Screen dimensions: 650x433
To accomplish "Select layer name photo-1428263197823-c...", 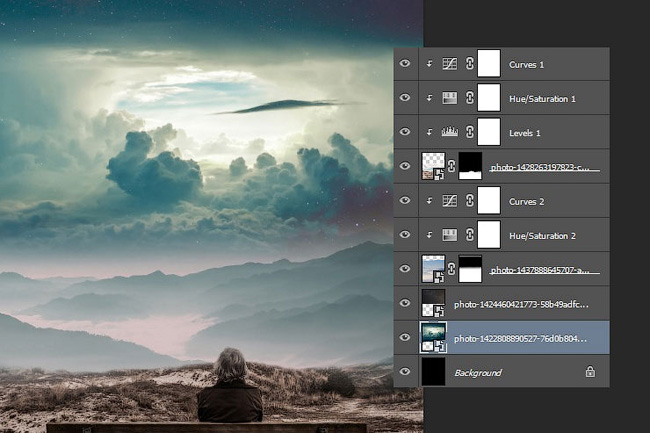I will 540,167.
